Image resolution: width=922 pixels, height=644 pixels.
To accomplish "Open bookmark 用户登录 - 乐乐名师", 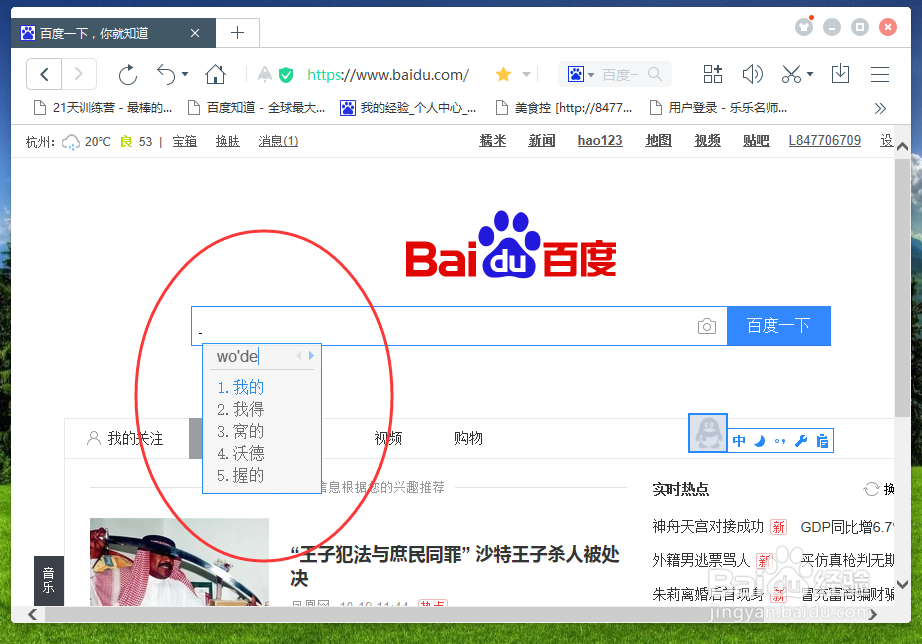I will tap(718, 108).
